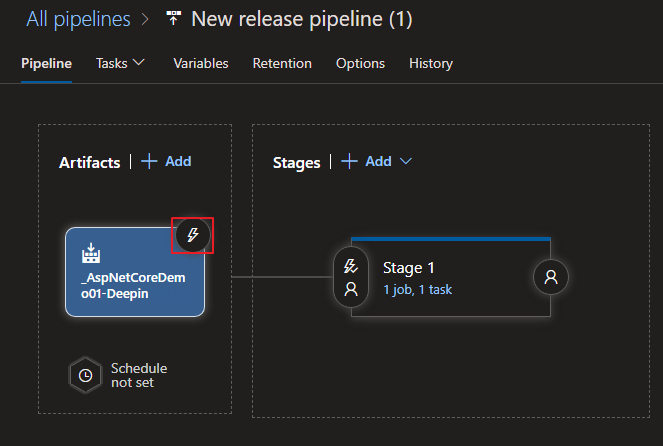This screenshot has height=446, width=663.
Task: Click the plus icon next to Artifacts
Action: (149, 161)
